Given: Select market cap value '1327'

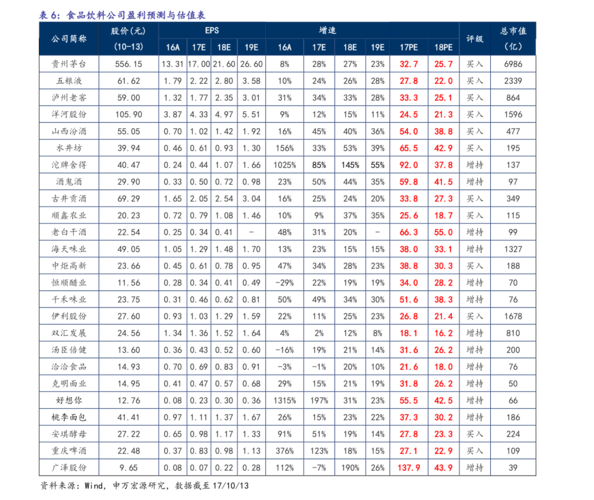Looking at the screenshot, I should pyautogui.click(x=513, y=249).
